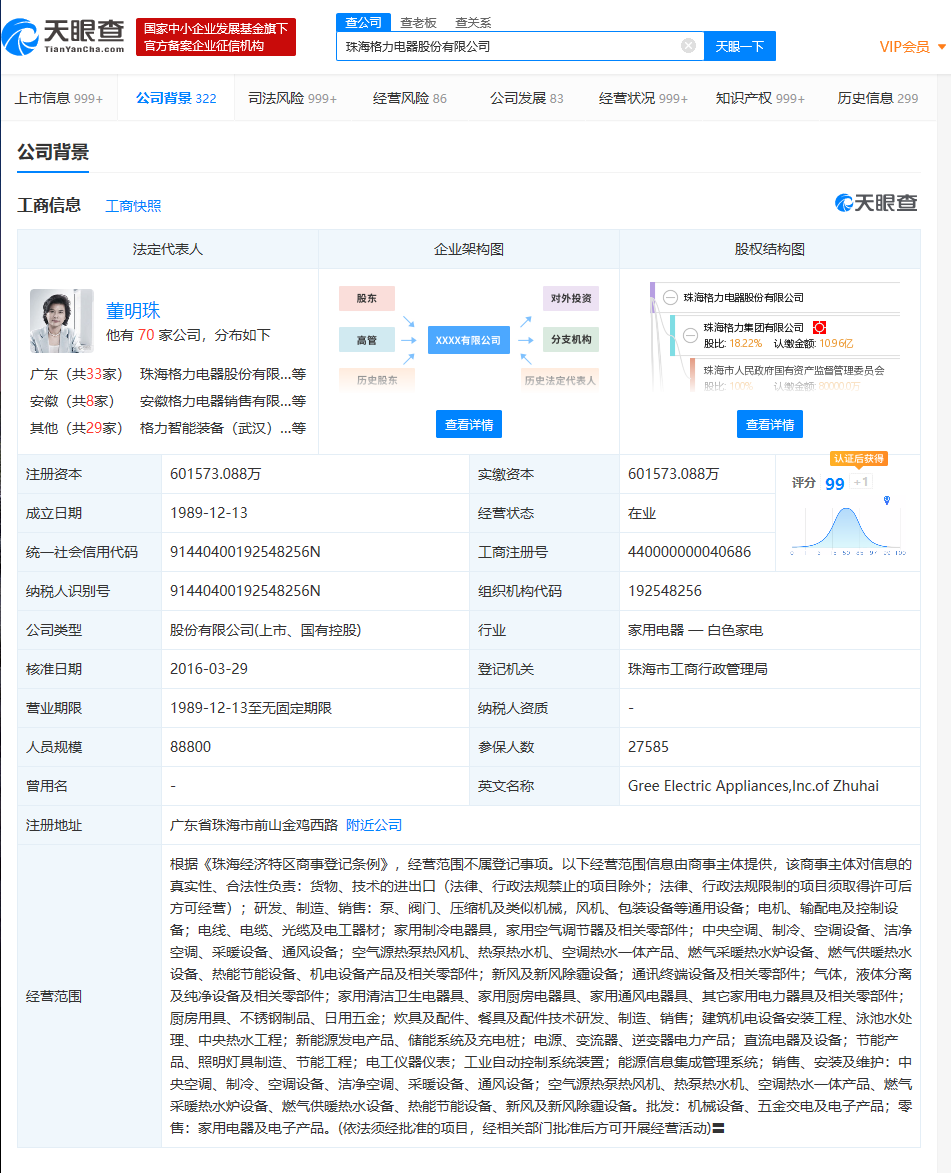Collapse the 珠海格力电器股份有限公司 equity node
The image size is (951, 1173).
click(669, 297)
